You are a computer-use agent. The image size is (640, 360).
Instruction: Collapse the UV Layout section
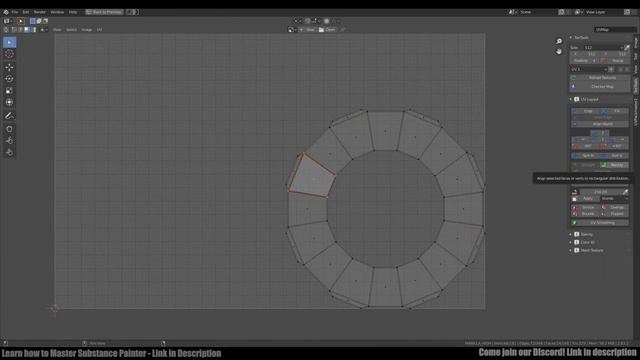click(571, 100)
